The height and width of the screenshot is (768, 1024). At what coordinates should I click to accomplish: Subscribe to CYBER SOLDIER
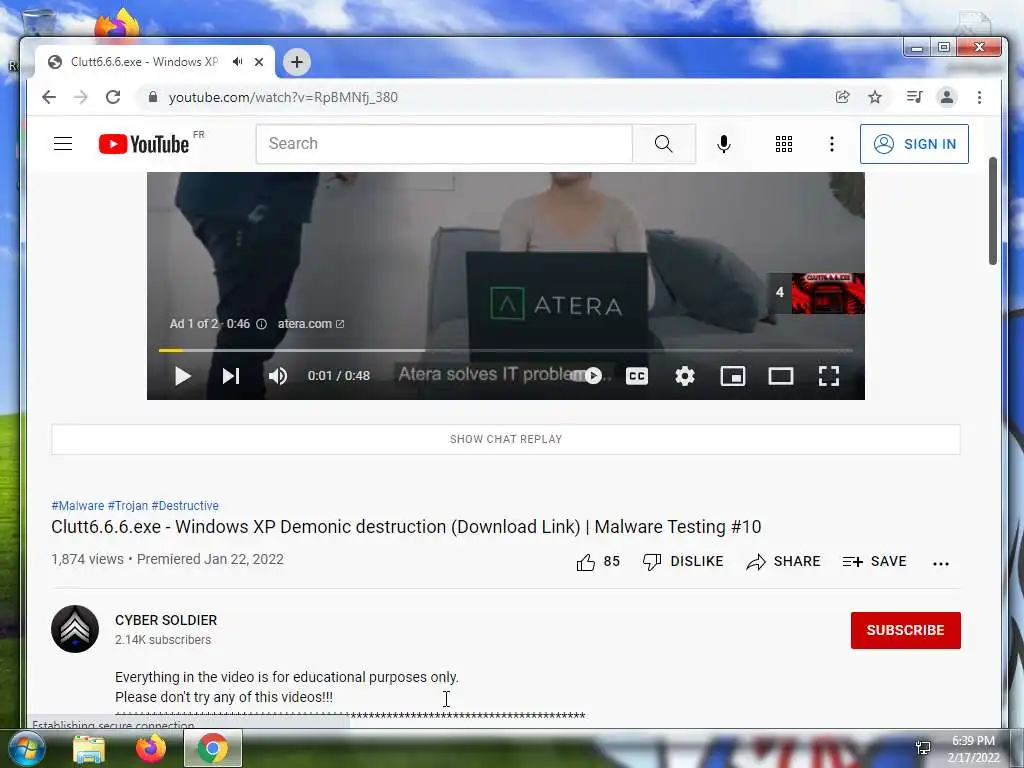pos(905,630)
